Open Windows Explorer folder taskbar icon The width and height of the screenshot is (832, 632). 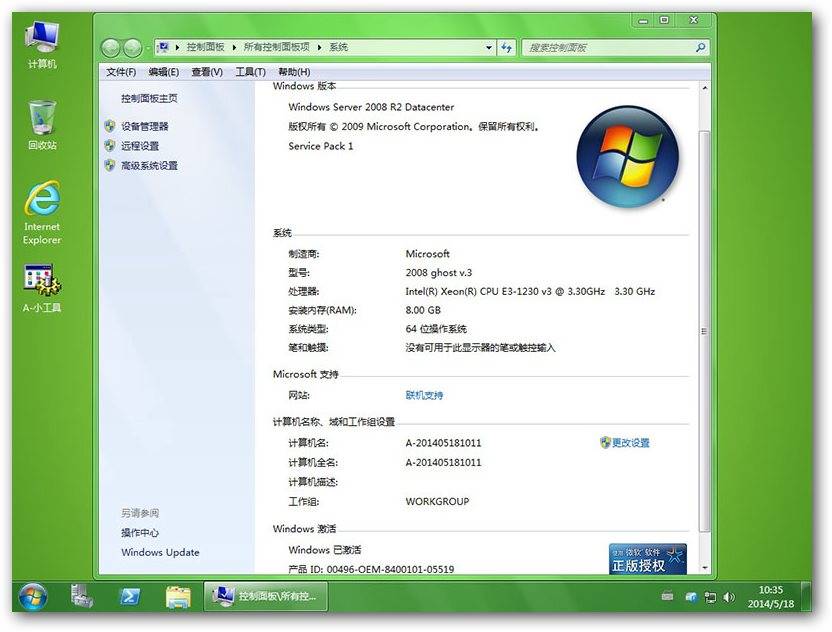pyautogui.click(x=178, y=597)
